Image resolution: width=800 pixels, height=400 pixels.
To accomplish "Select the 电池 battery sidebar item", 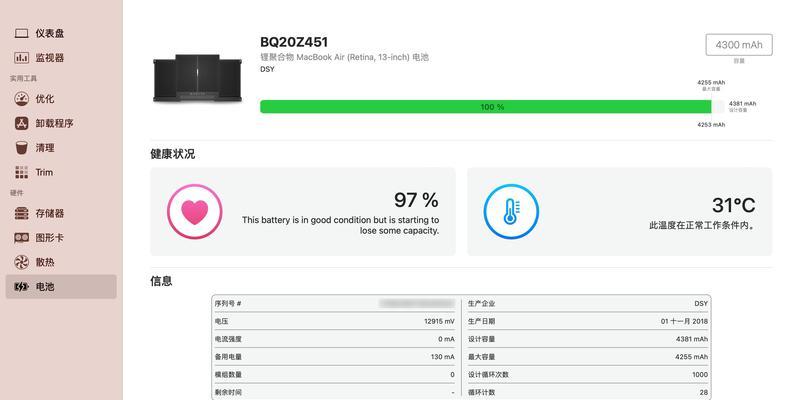I will click(x=61, y=287).
